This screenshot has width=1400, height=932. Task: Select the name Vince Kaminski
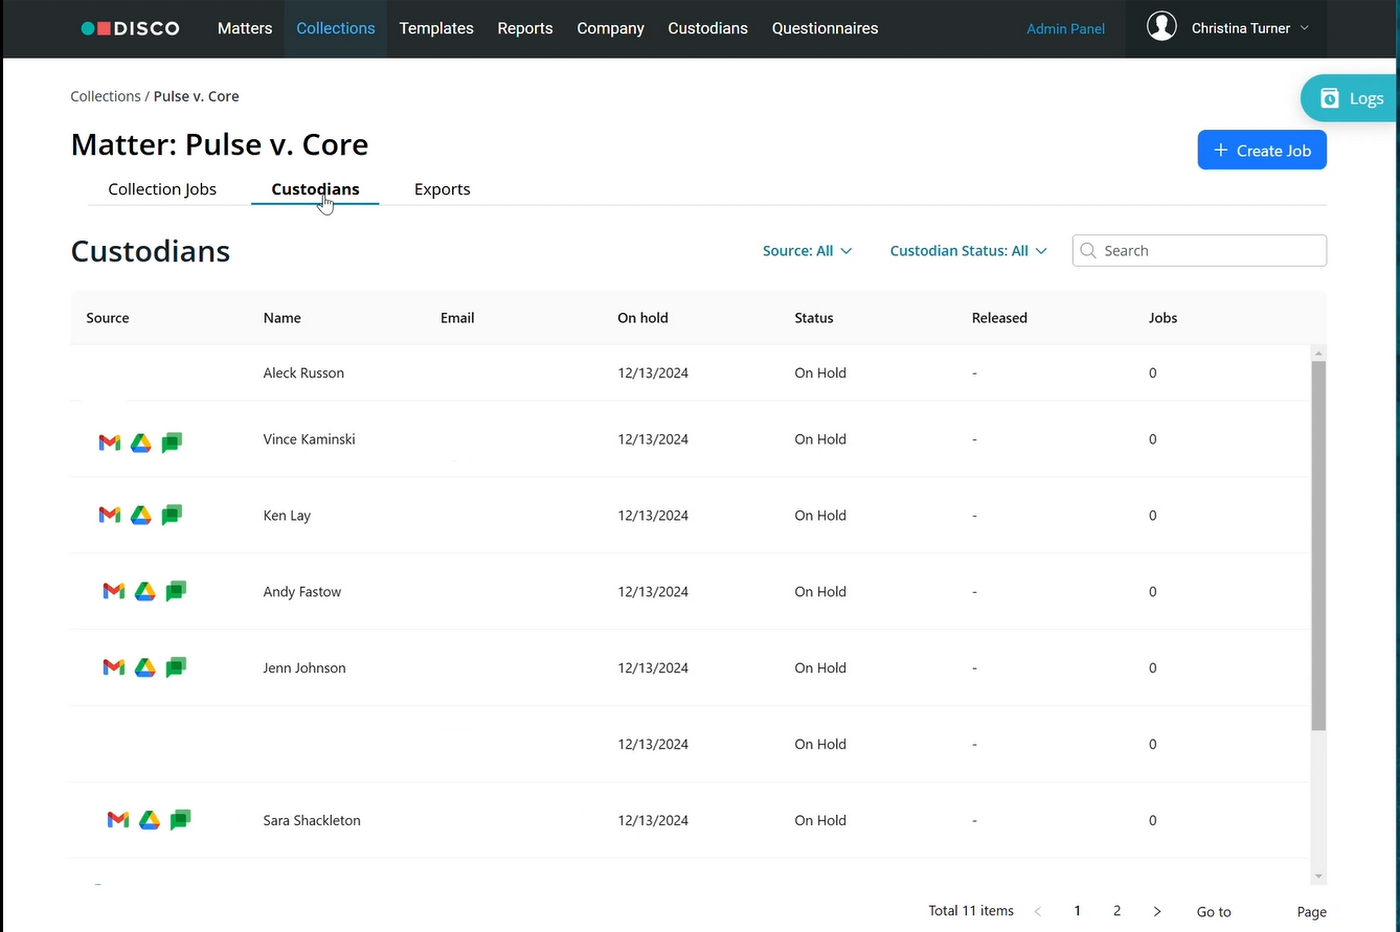point(309,439)
